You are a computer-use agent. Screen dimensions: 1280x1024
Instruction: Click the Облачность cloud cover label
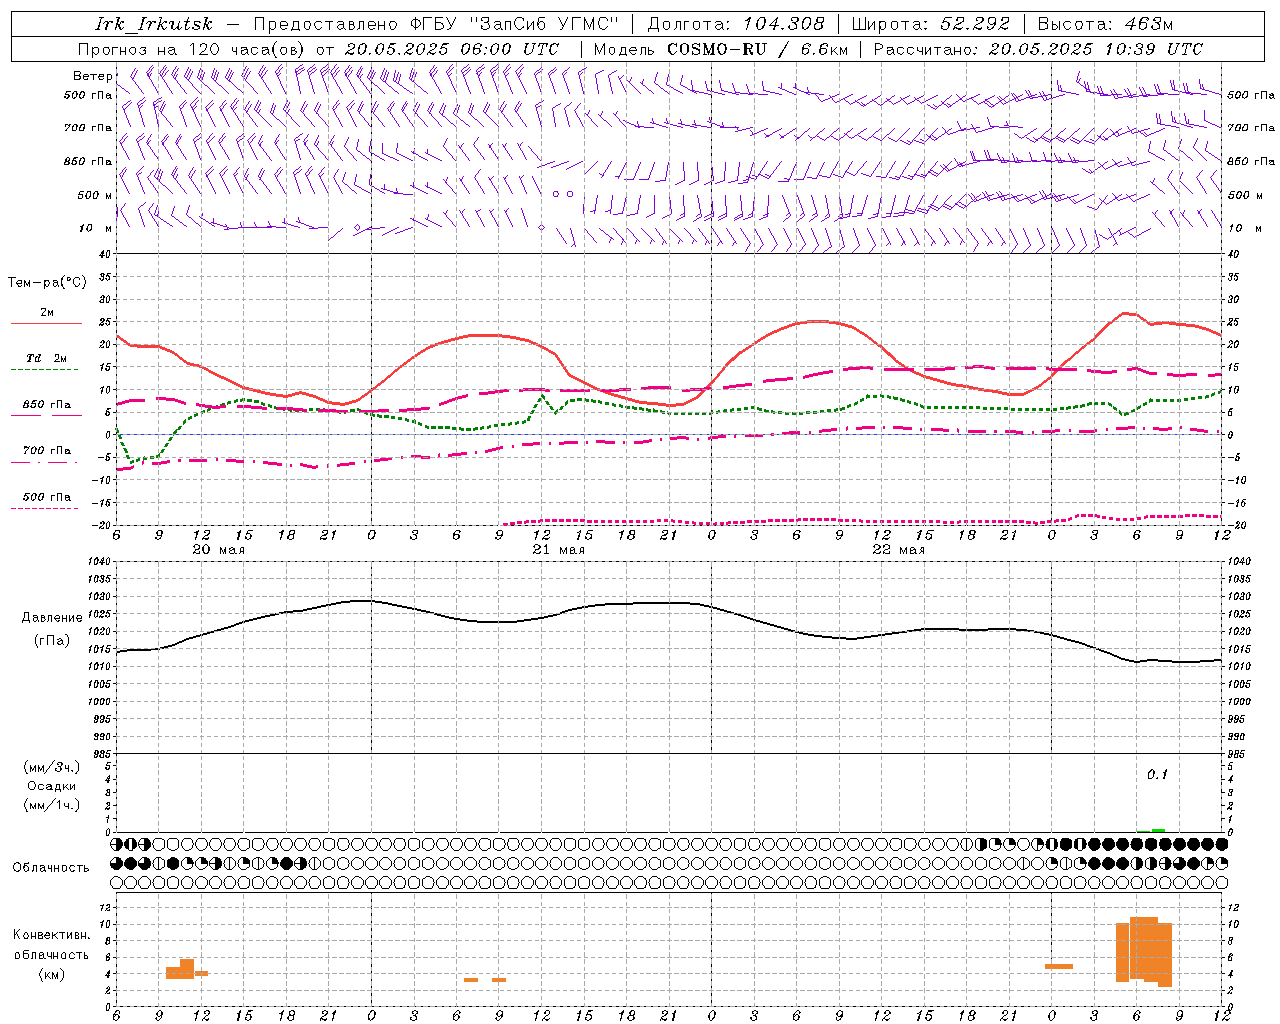tap(51, 868)
